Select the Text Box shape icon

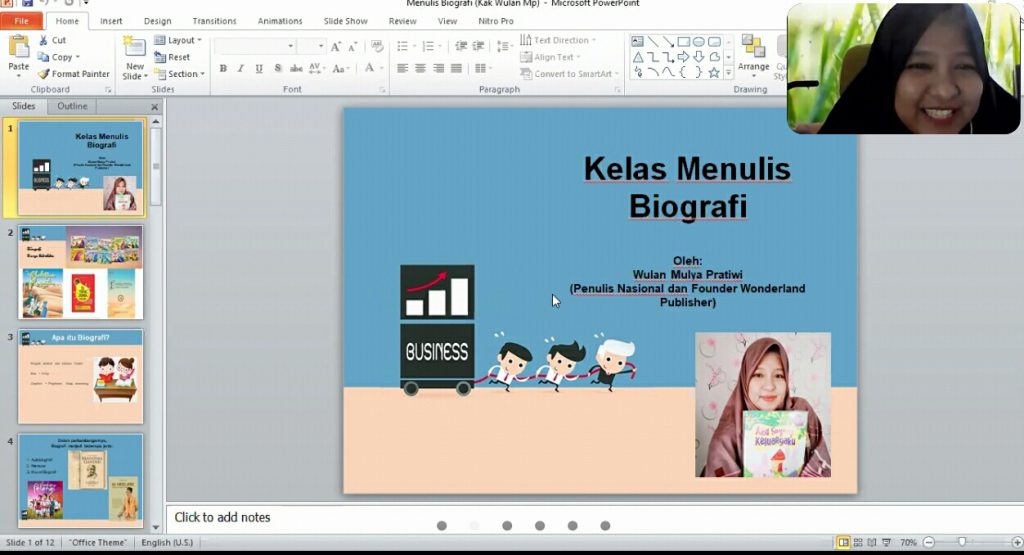tap(637, 41)
